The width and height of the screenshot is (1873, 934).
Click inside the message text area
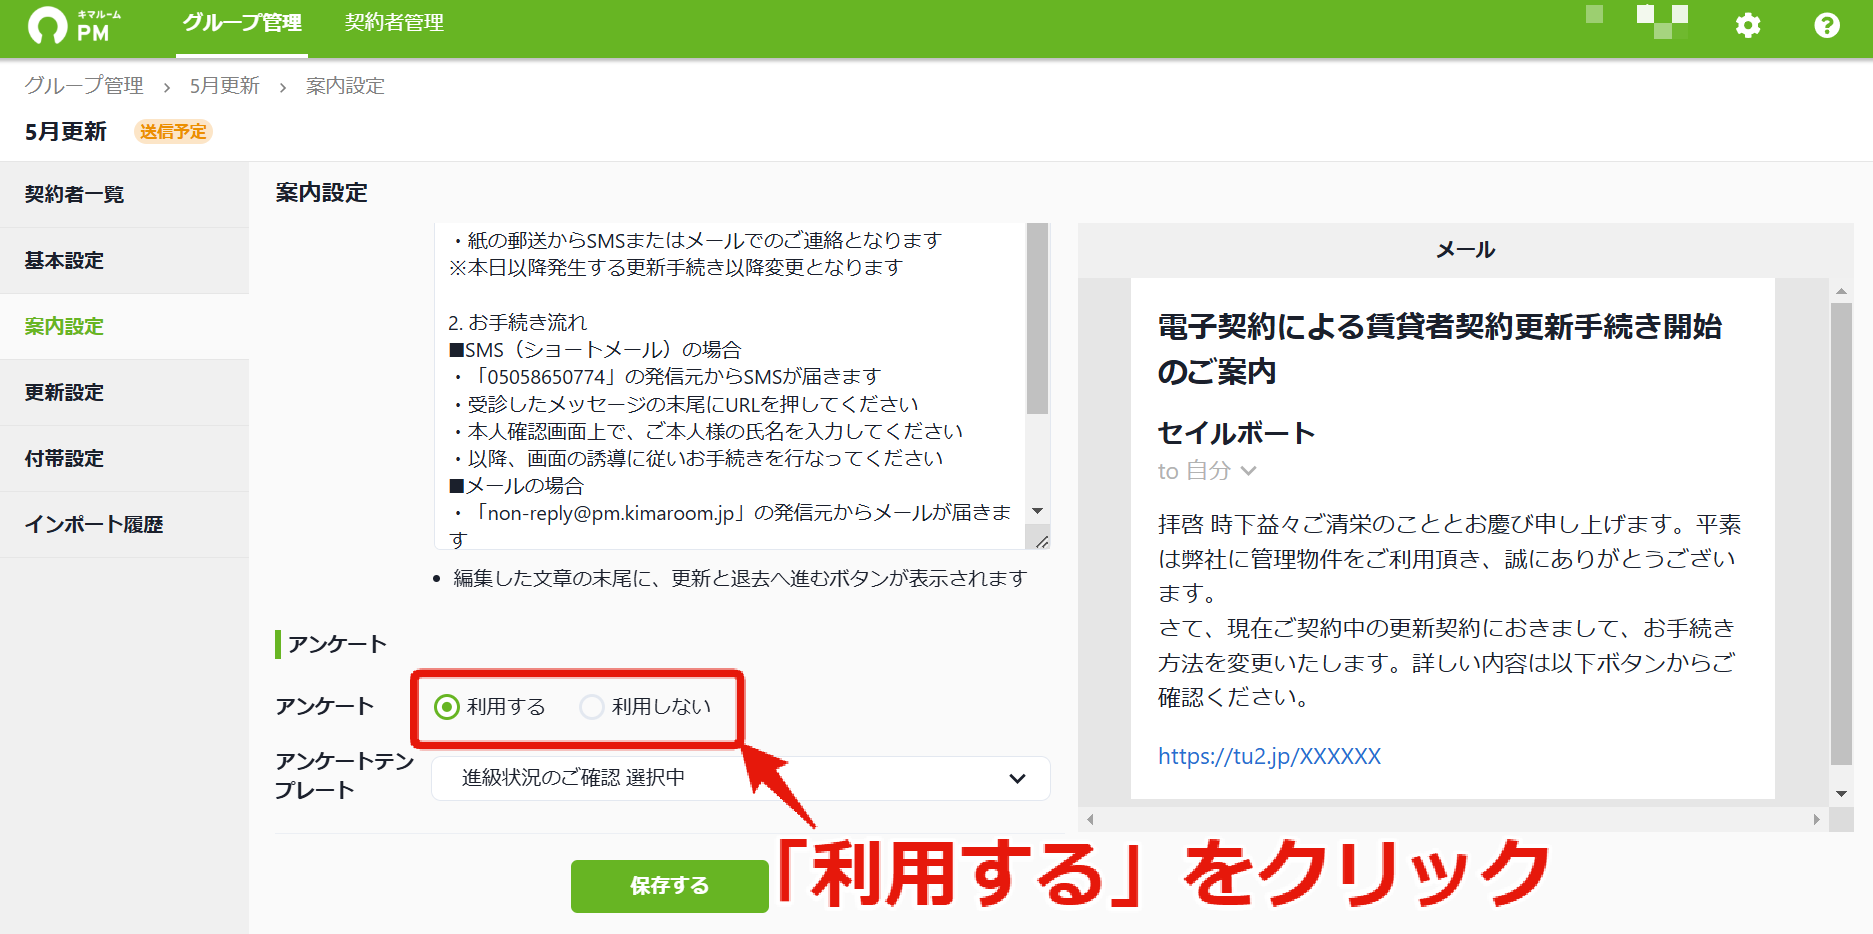pyautogui.click(x=730, y=386)
